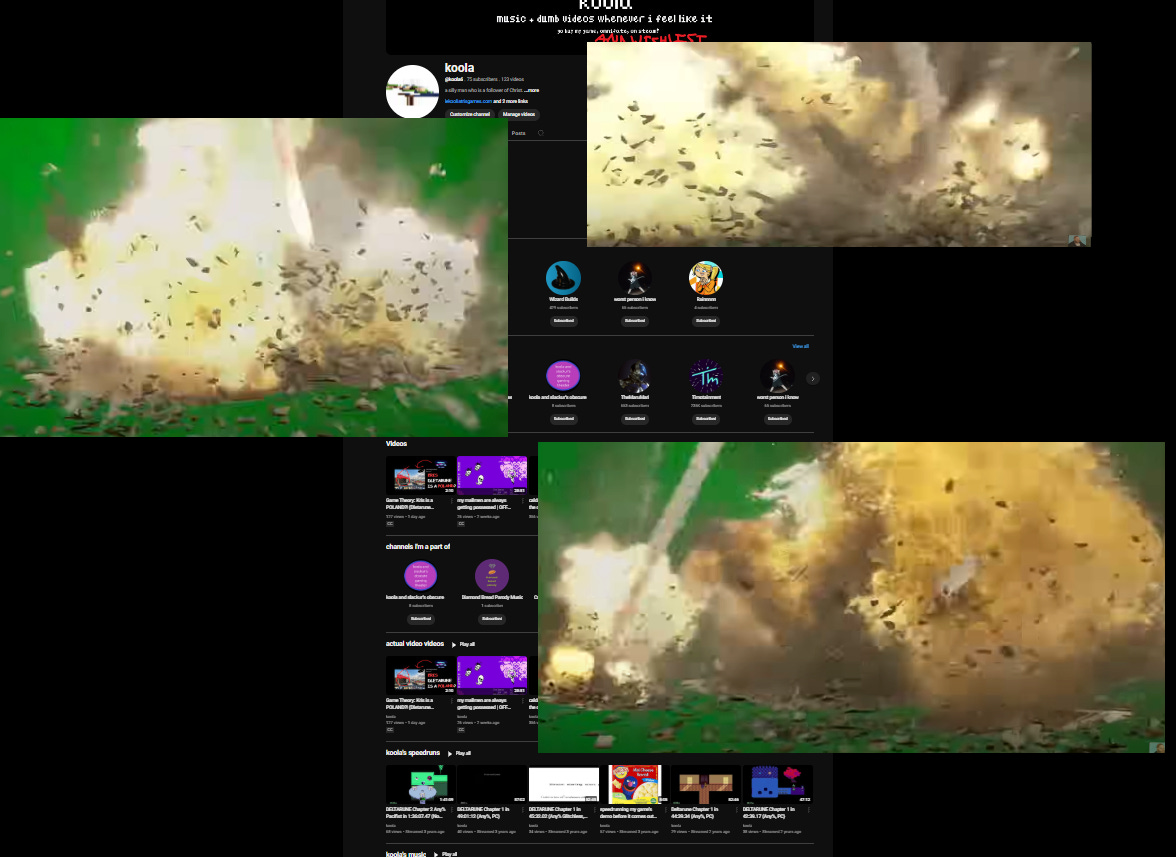Click the Manage videos button
This screenshot has height=857, width=1176.
tap(518, 115)
